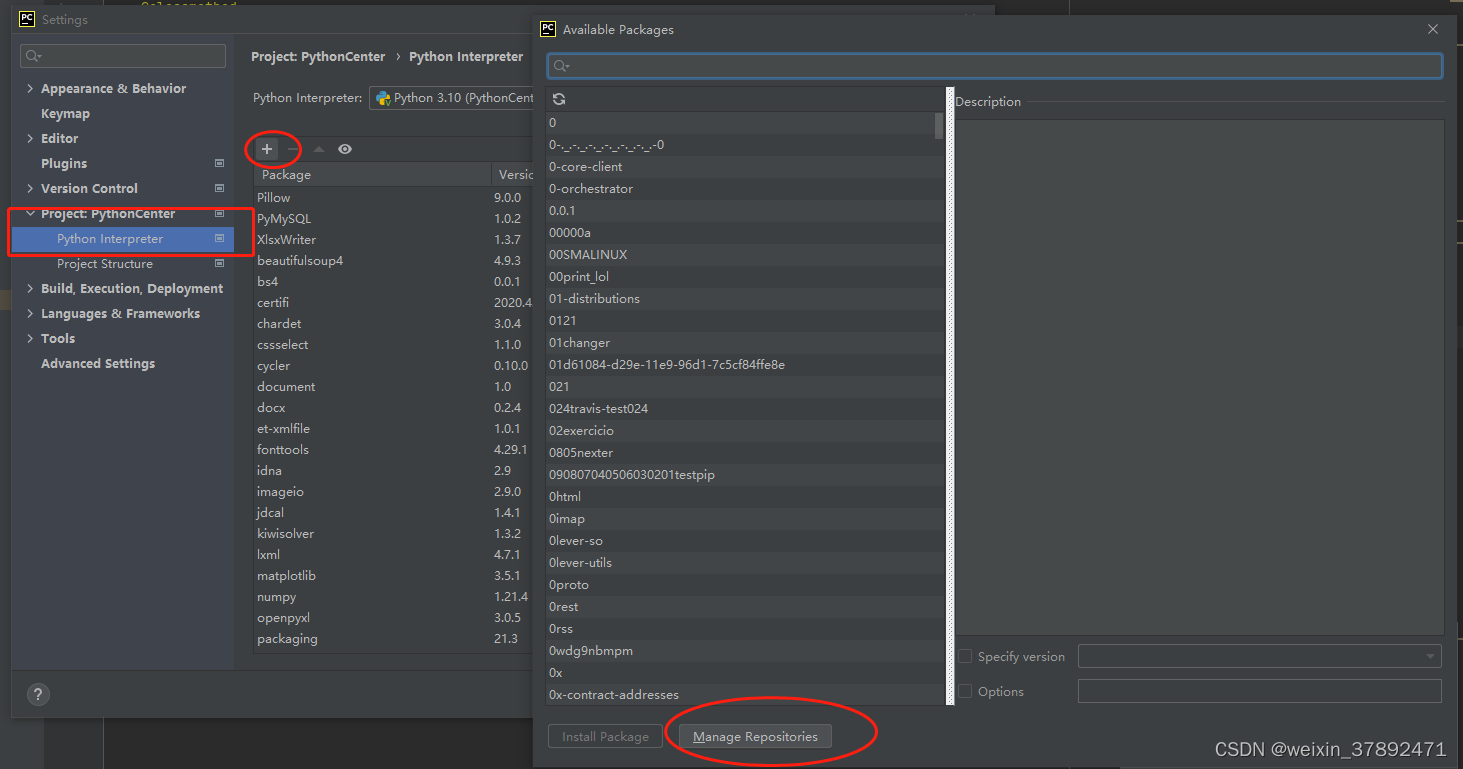Open the Keymap settings page
The height and width of the screenshot is (769, 1463).
point(65,113)
